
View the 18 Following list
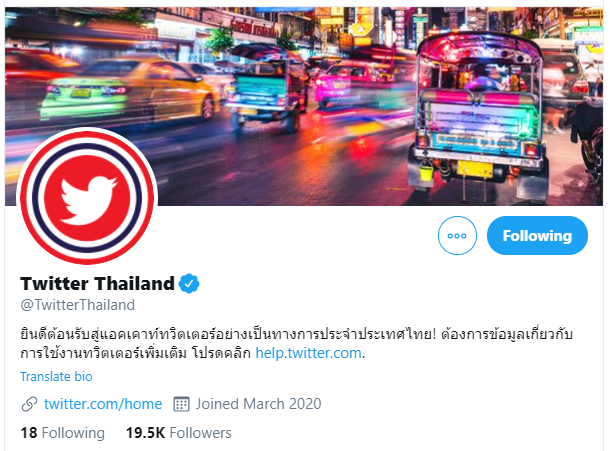(x=63, y=433)
